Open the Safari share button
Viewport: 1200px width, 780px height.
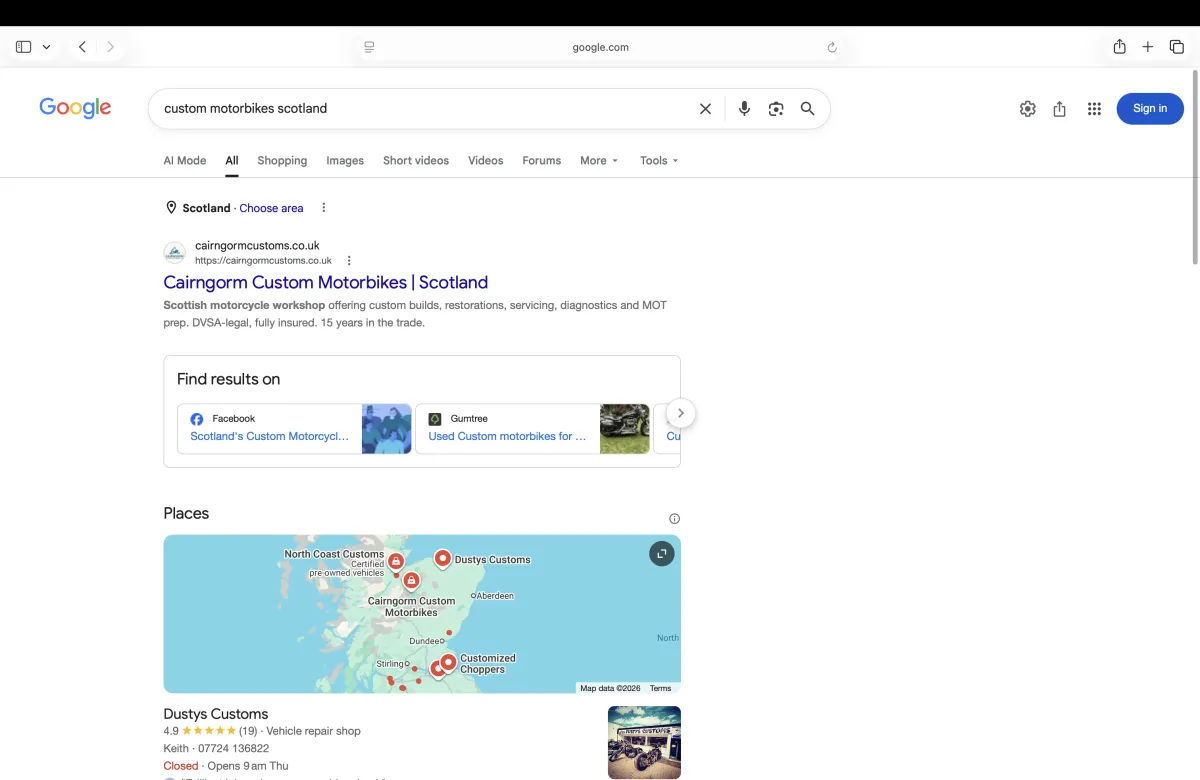(1120, 47)
